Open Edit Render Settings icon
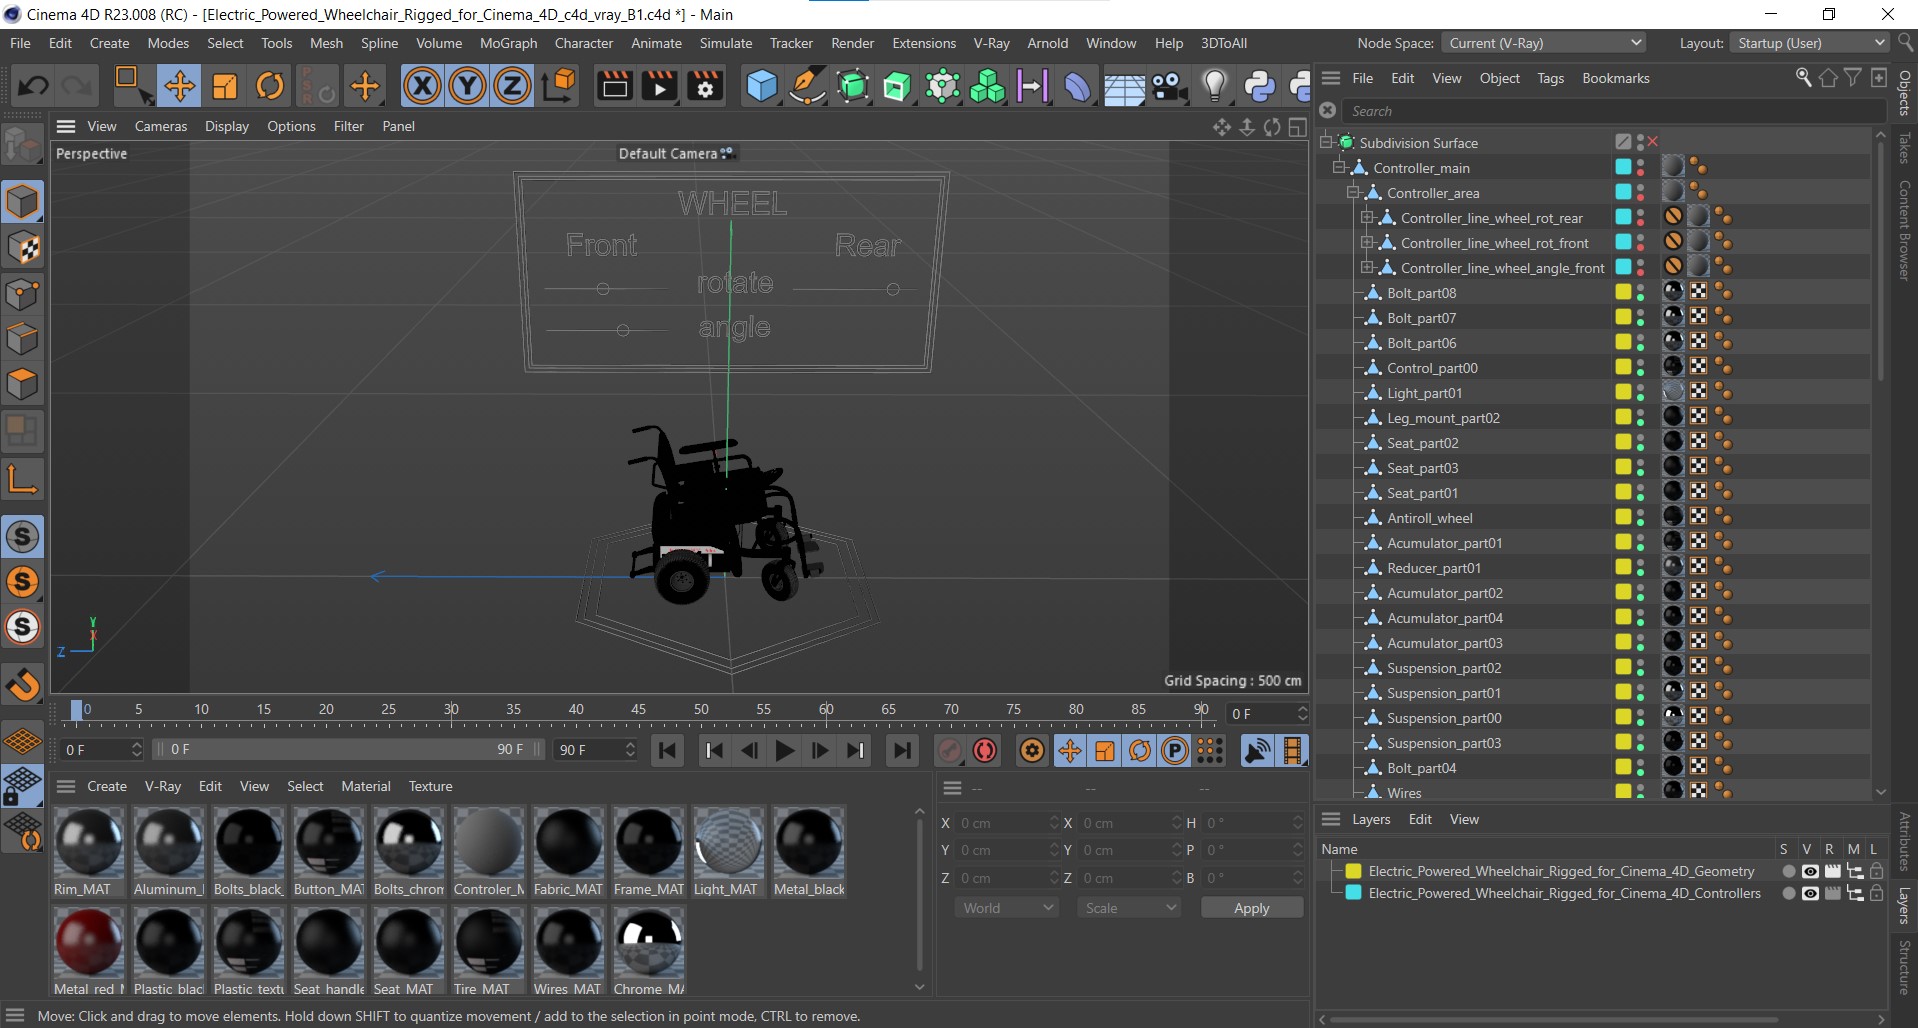Viewport: 1918px width, 1028px height. point(705,86)
